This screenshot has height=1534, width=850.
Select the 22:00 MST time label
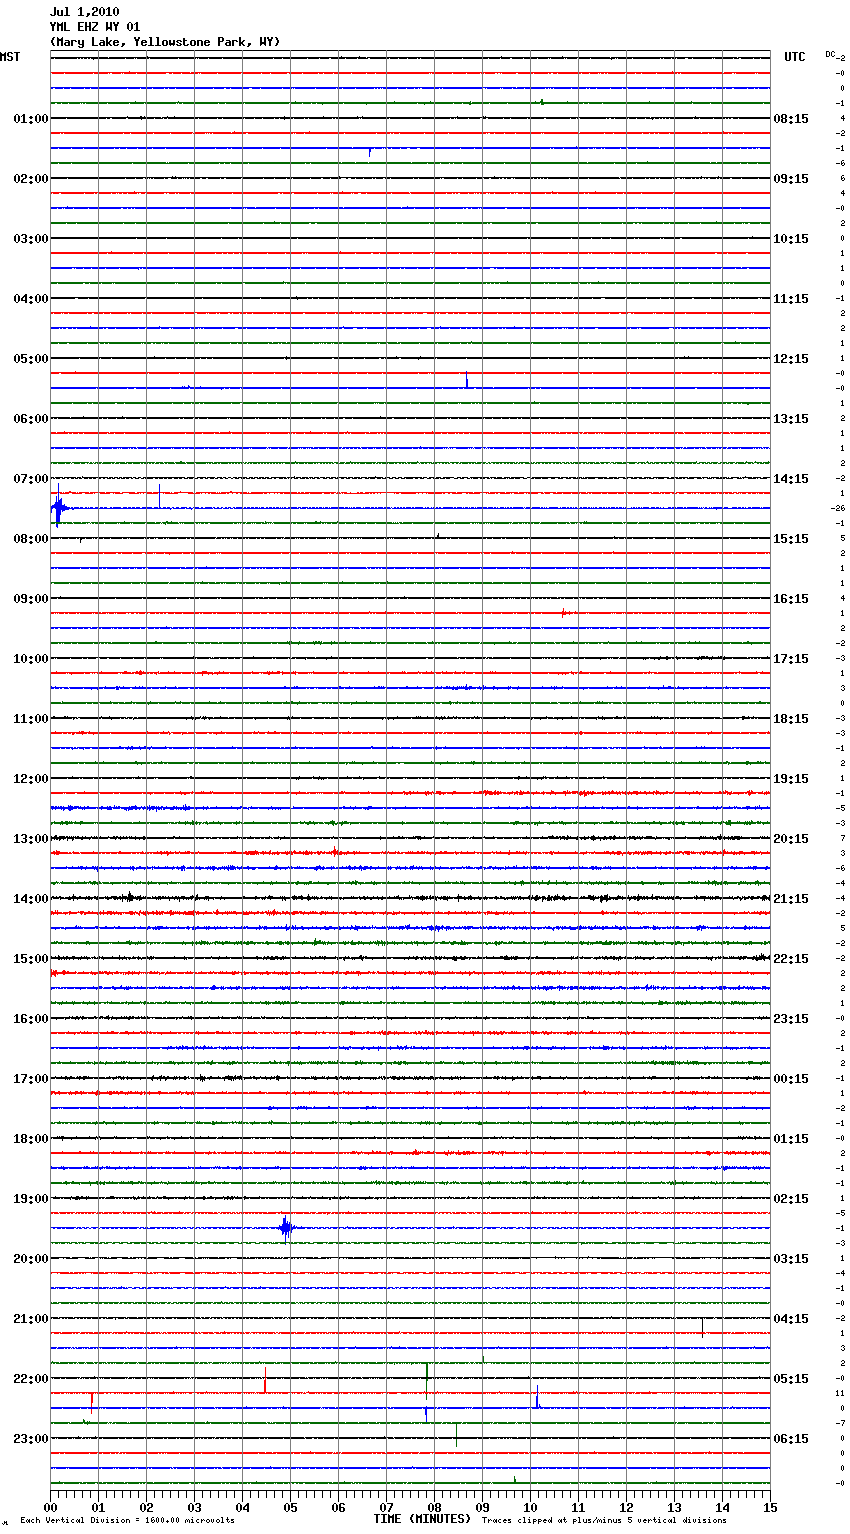[31, 1378]
